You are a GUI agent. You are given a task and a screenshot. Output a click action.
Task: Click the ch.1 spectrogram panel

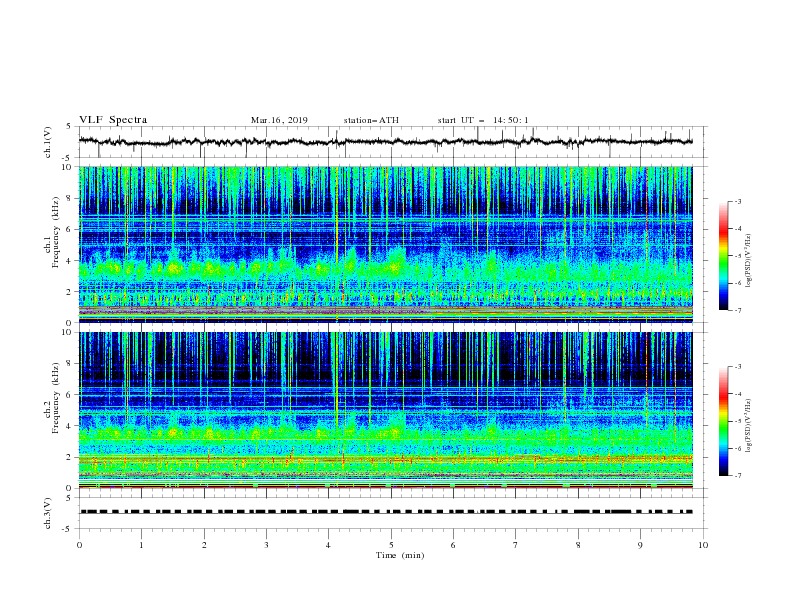pos(385,244)
